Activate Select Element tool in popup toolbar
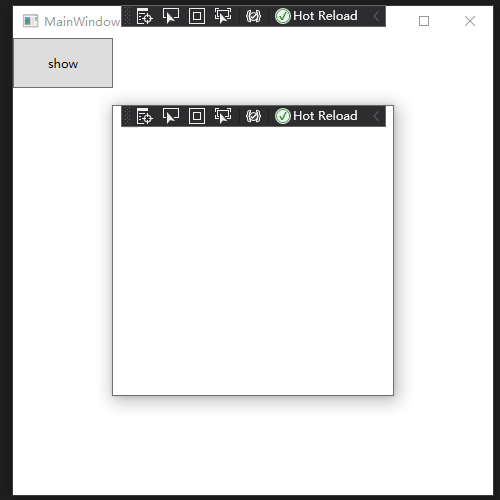Viewport: 500px width, 500px height. point(171,116)
